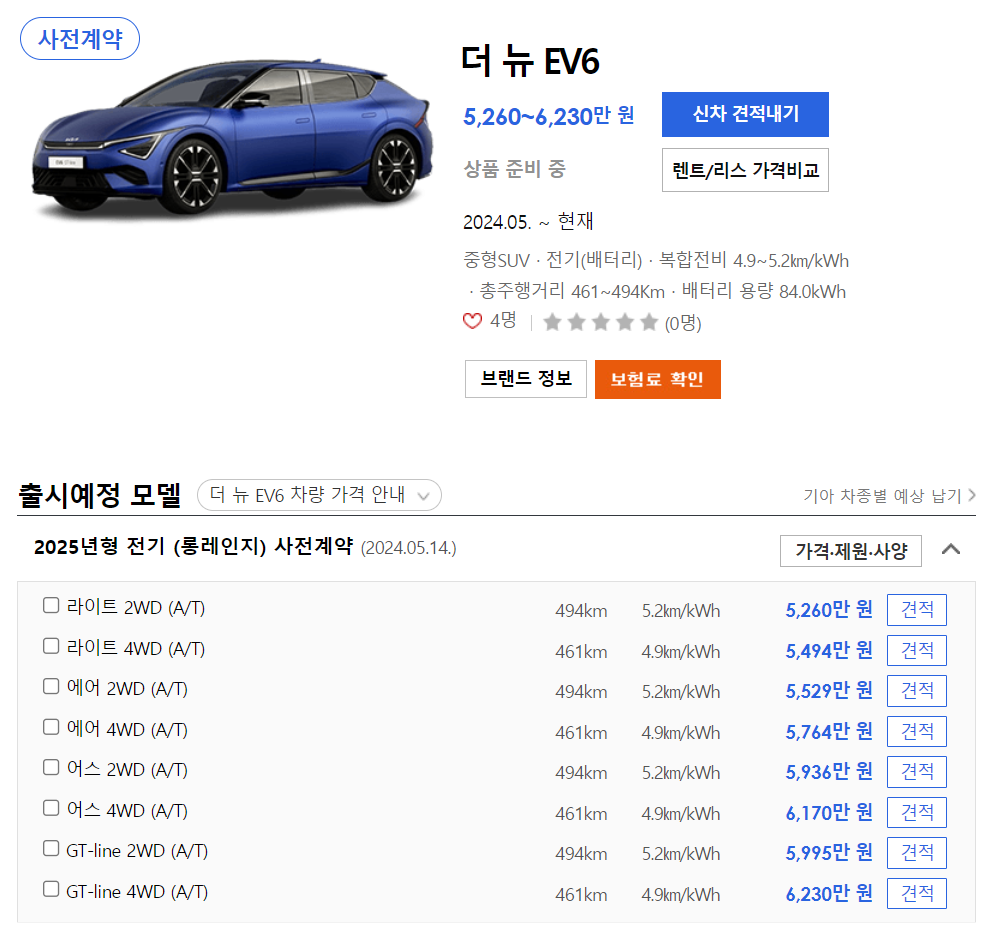Screen dimensions: 986x937
Task: Follow 기아 차종별 예상 납기 link
Action: (889, 496)
